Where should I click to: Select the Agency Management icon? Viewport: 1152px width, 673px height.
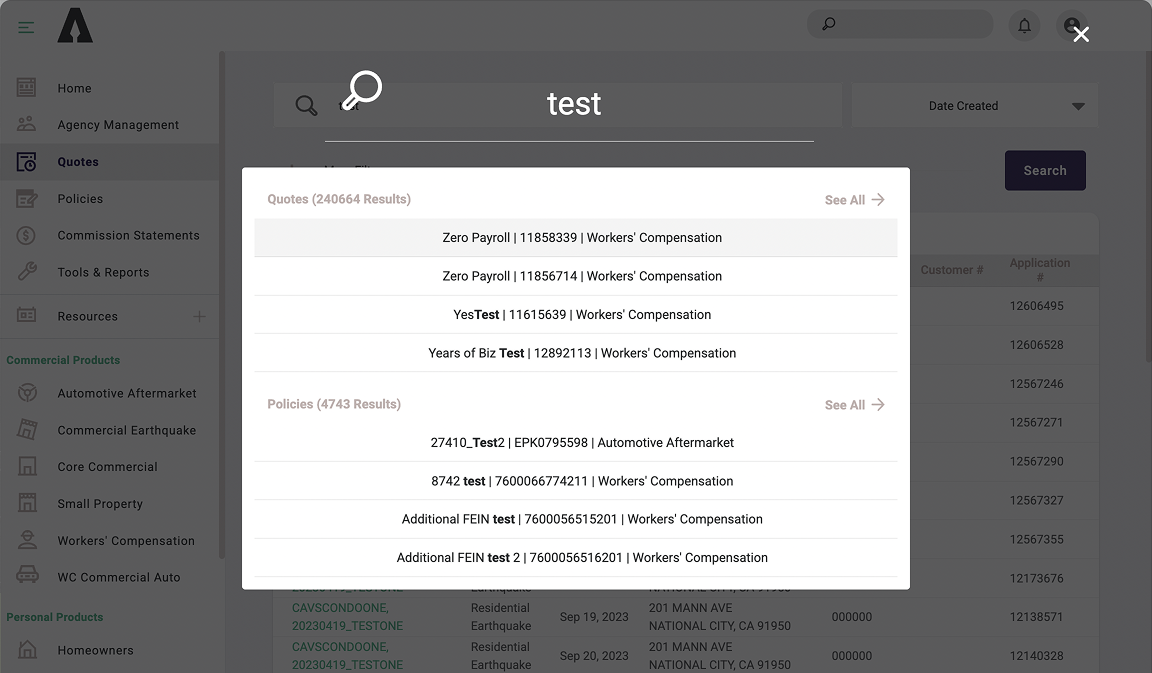(x=25, y=124)
